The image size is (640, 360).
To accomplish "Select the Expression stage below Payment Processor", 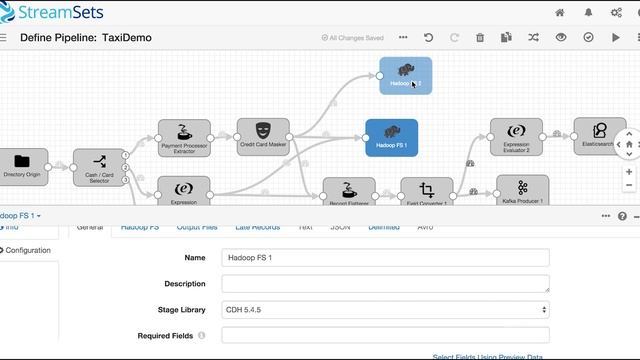I will click(184, 191).
